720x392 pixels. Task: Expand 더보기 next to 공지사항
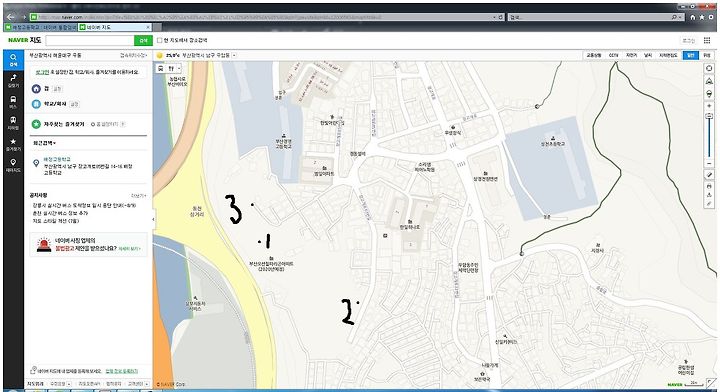click(138, 196)
